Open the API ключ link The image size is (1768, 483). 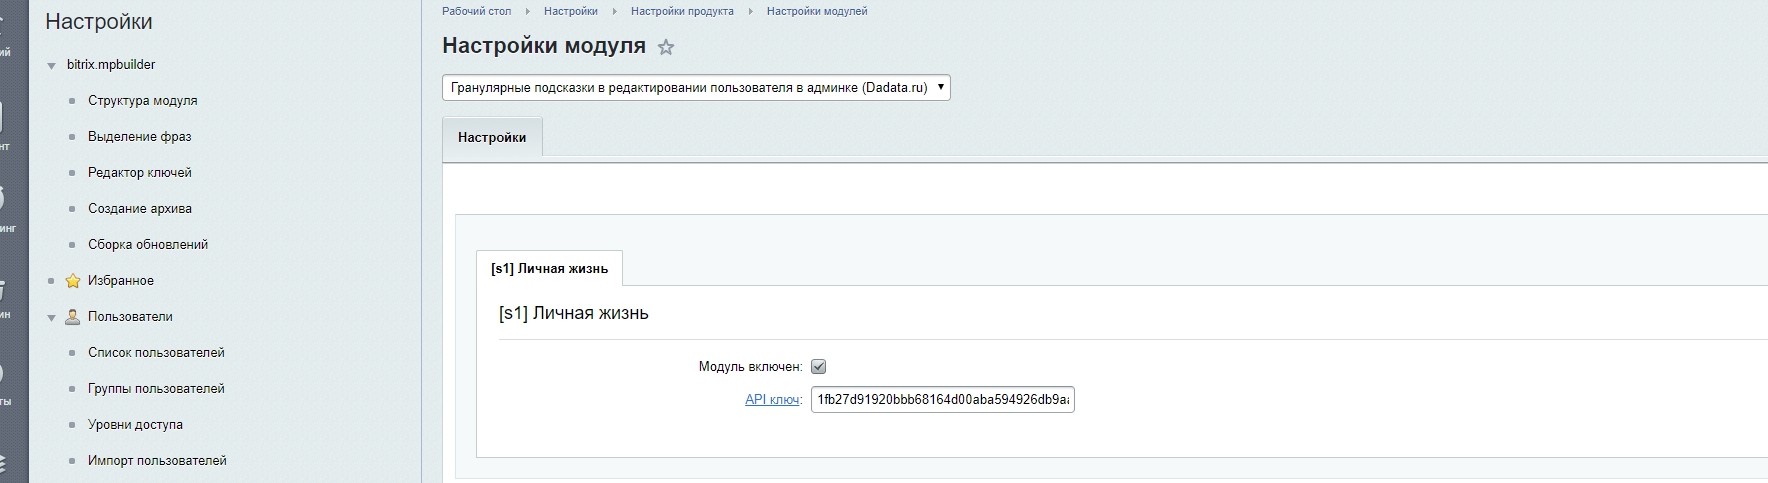772,400
